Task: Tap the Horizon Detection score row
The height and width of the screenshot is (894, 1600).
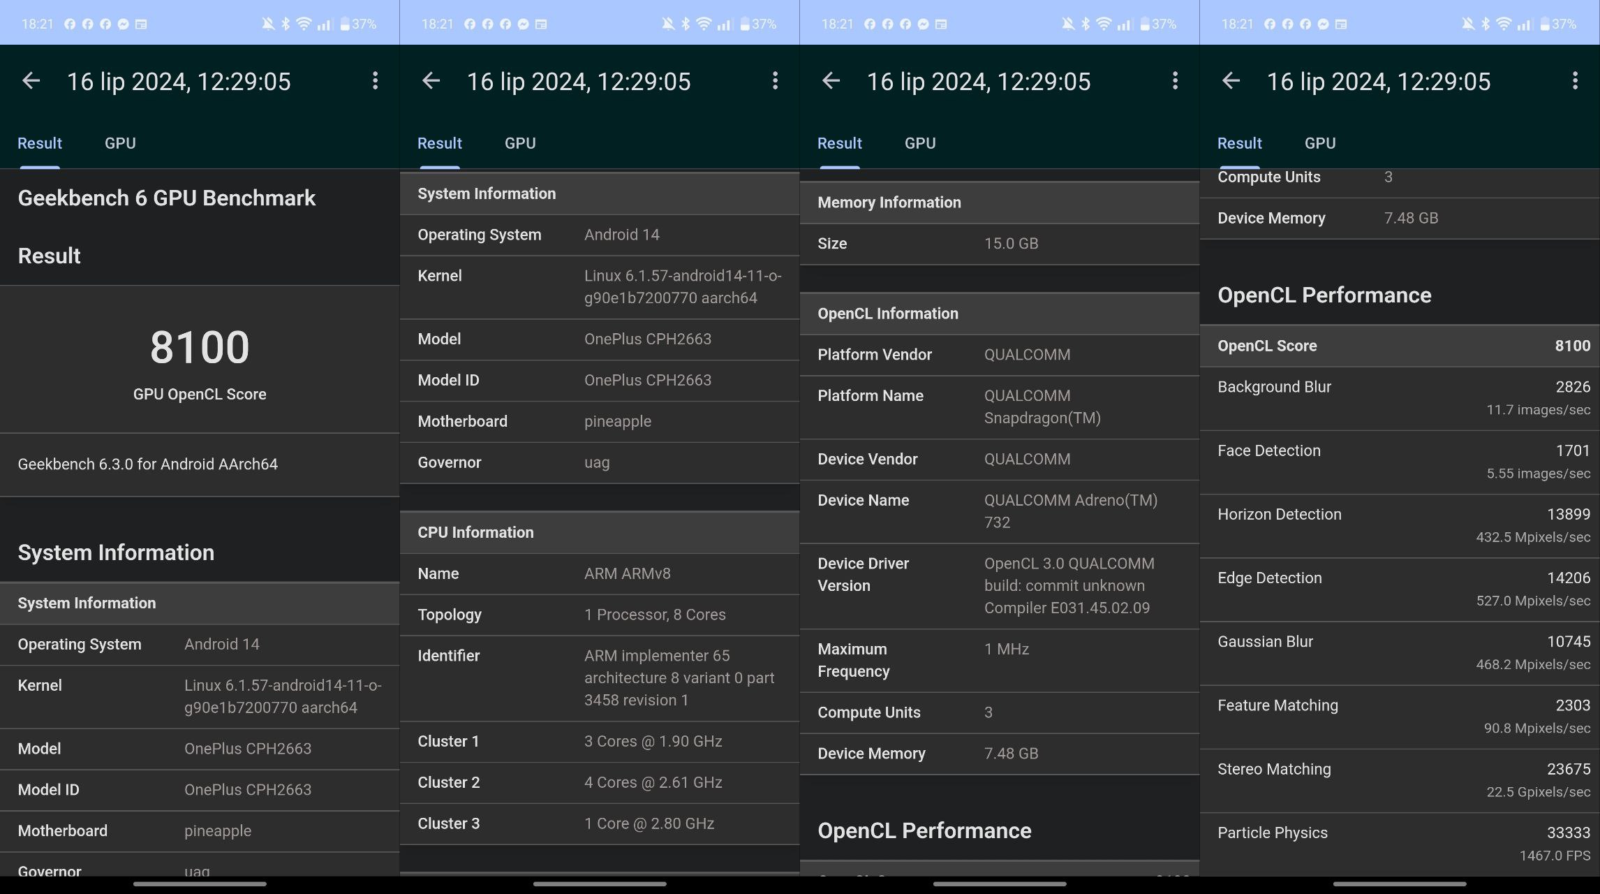Action: coord(1399,525)
